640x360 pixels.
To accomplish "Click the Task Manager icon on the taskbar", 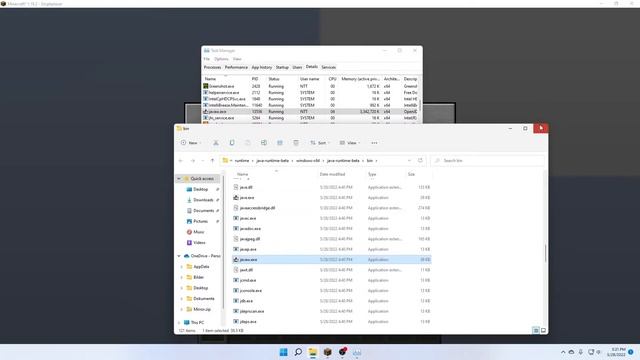I will tap(357, 352).
